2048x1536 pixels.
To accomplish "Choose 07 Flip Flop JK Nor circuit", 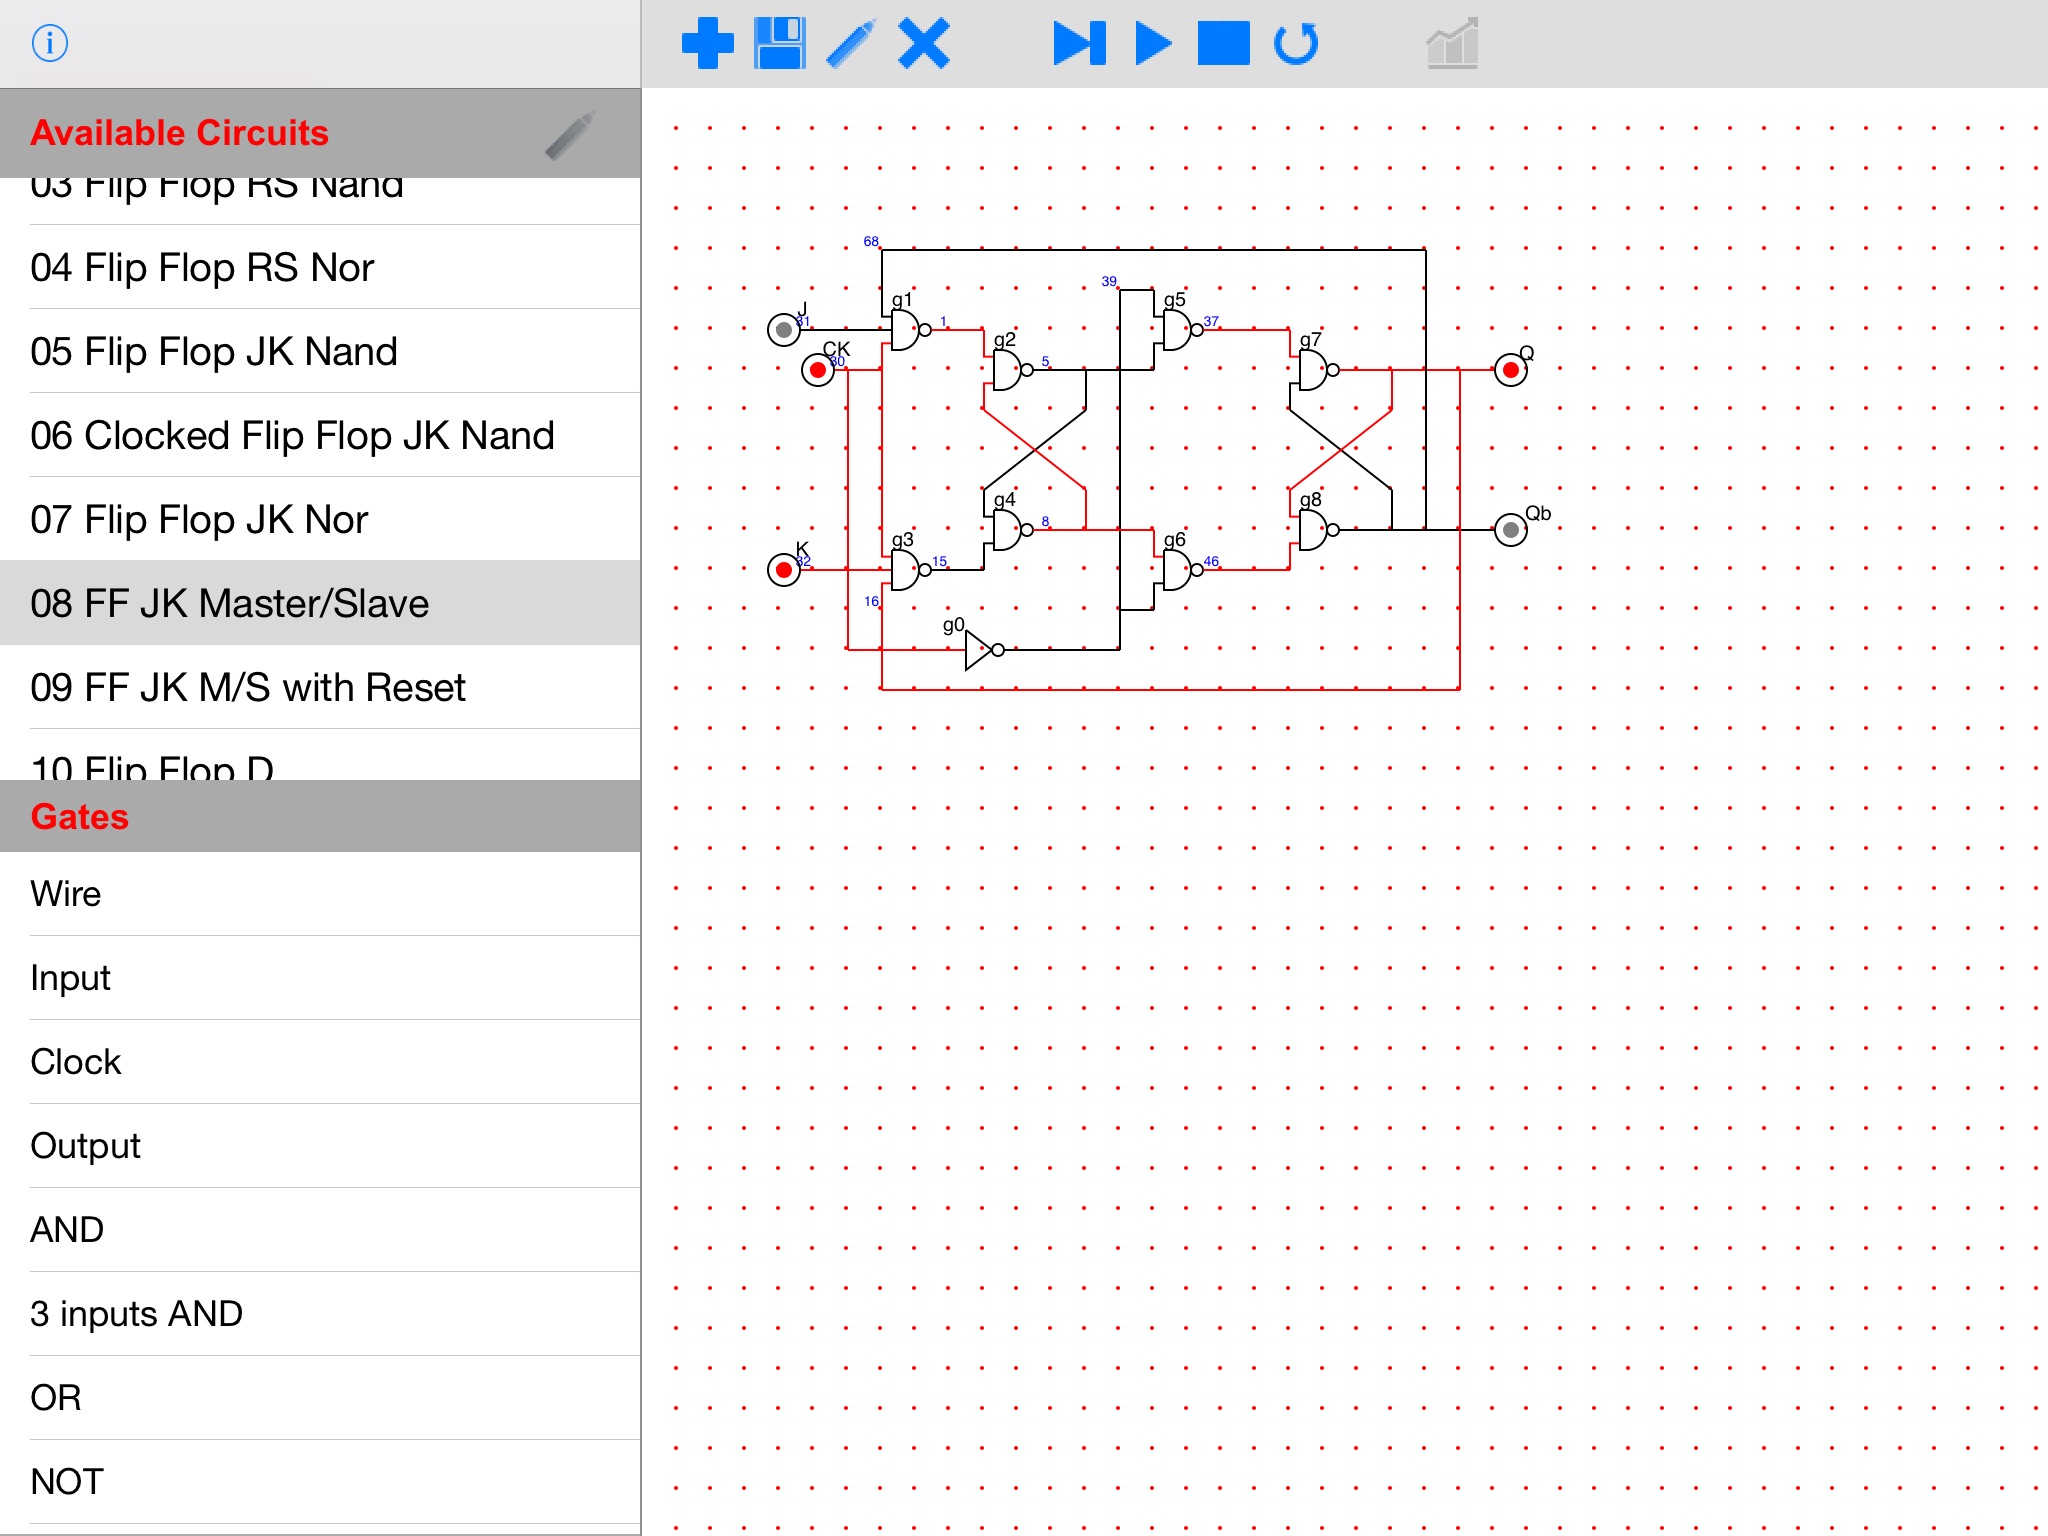I will (x=320, y=519).
